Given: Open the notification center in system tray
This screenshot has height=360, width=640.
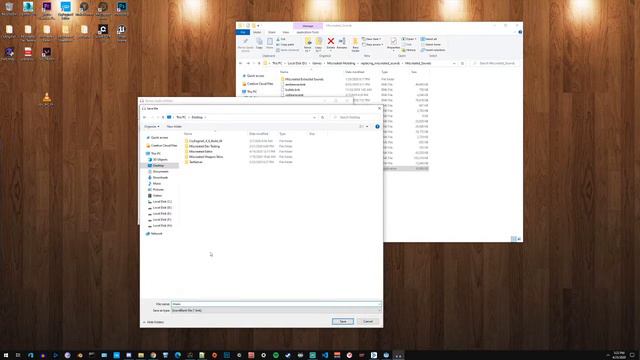Looking at the screenshot, I should point(633,356).
